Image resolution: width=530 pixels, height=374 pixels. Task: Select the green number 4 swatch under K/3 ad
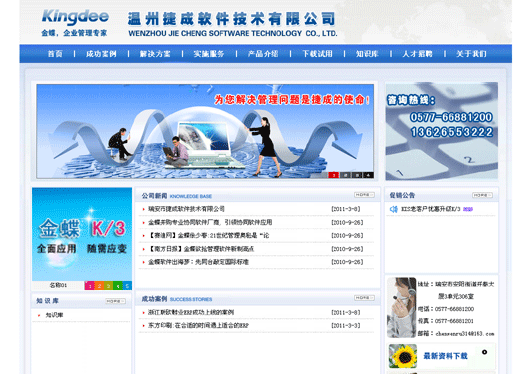pos(118,286)
